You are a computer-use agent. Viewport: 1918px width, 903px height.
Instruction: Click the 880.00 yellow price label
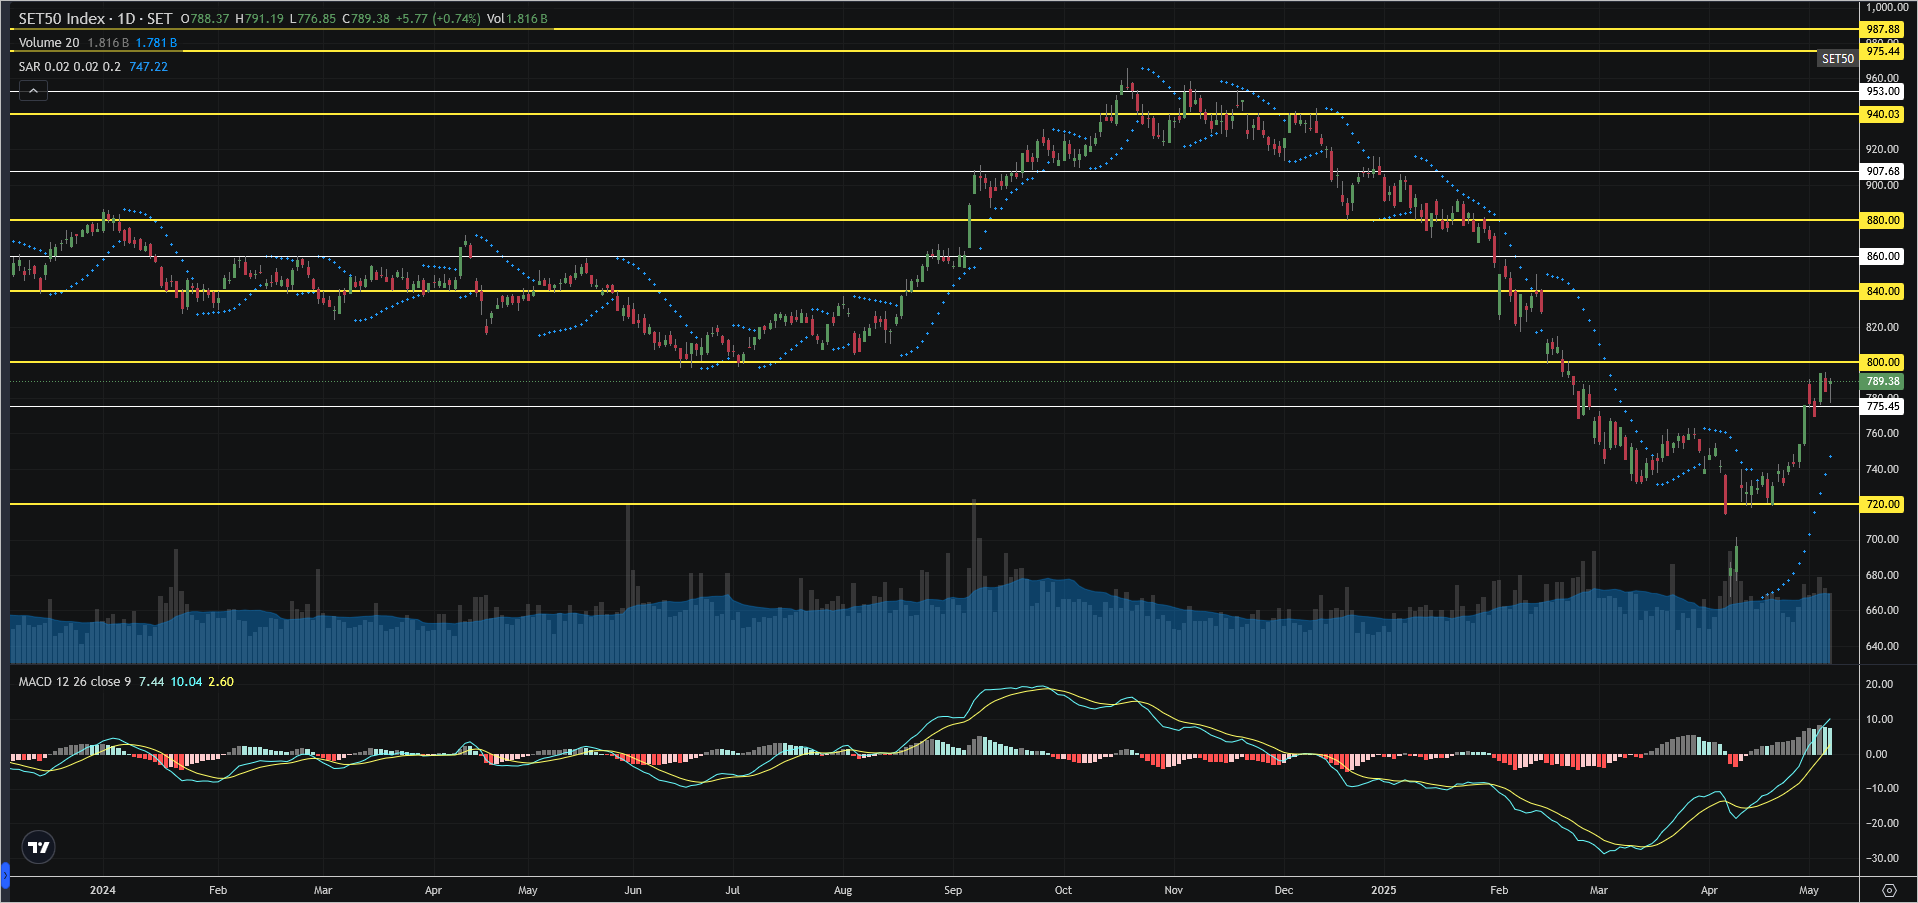coord(1883,220)
